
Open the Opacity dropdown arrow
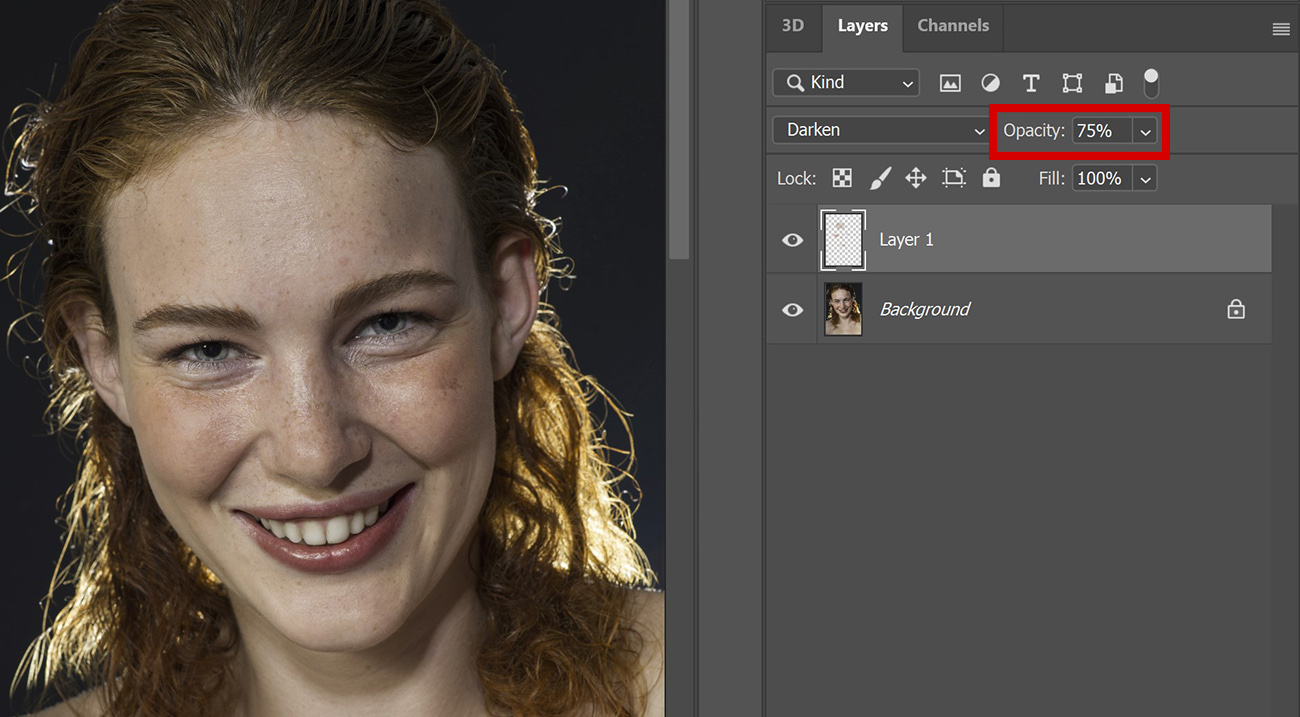tap(1145, 131)
